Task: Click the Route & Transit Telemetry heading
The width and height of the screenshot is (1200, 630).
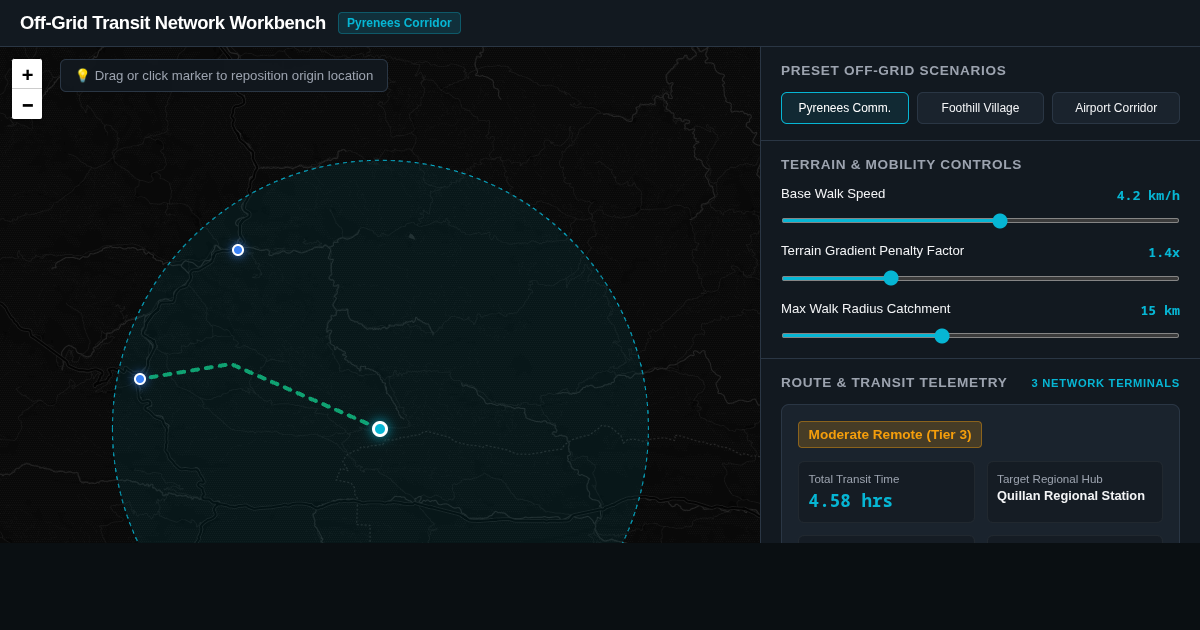Action: point(894,383)
